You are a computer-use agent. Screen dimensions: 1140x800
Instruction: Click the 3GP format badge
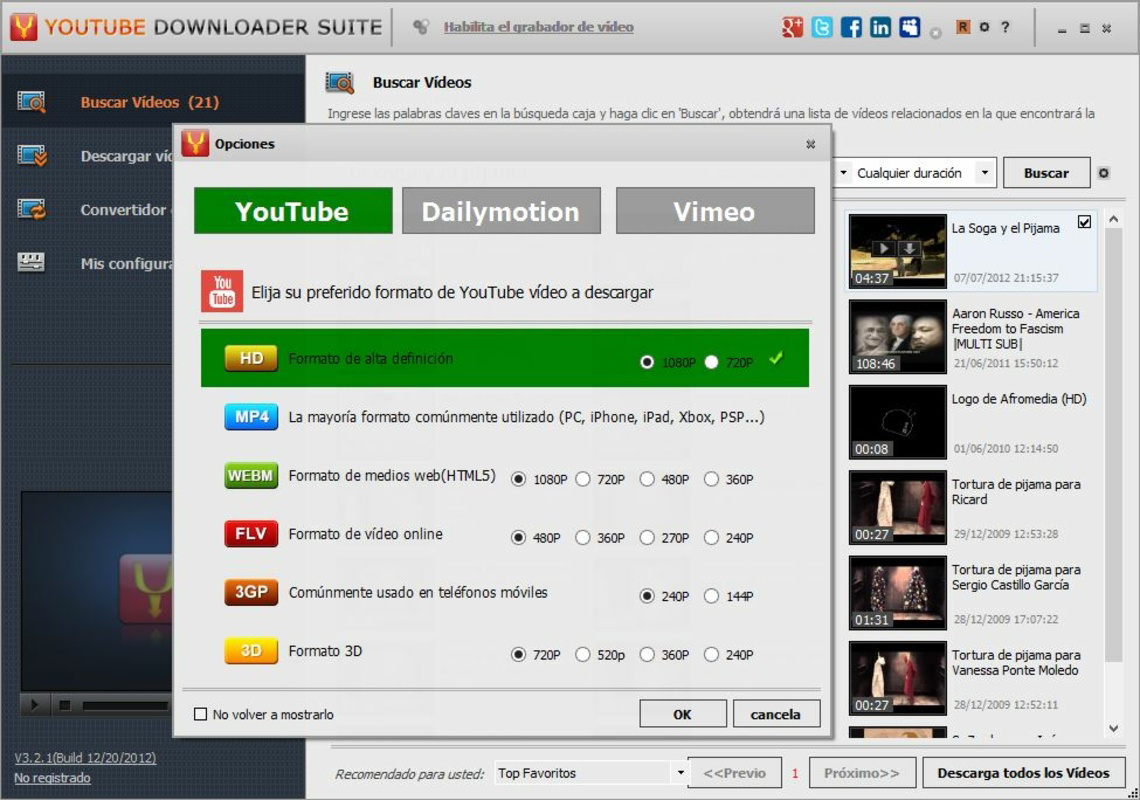(x=251, y=592)
